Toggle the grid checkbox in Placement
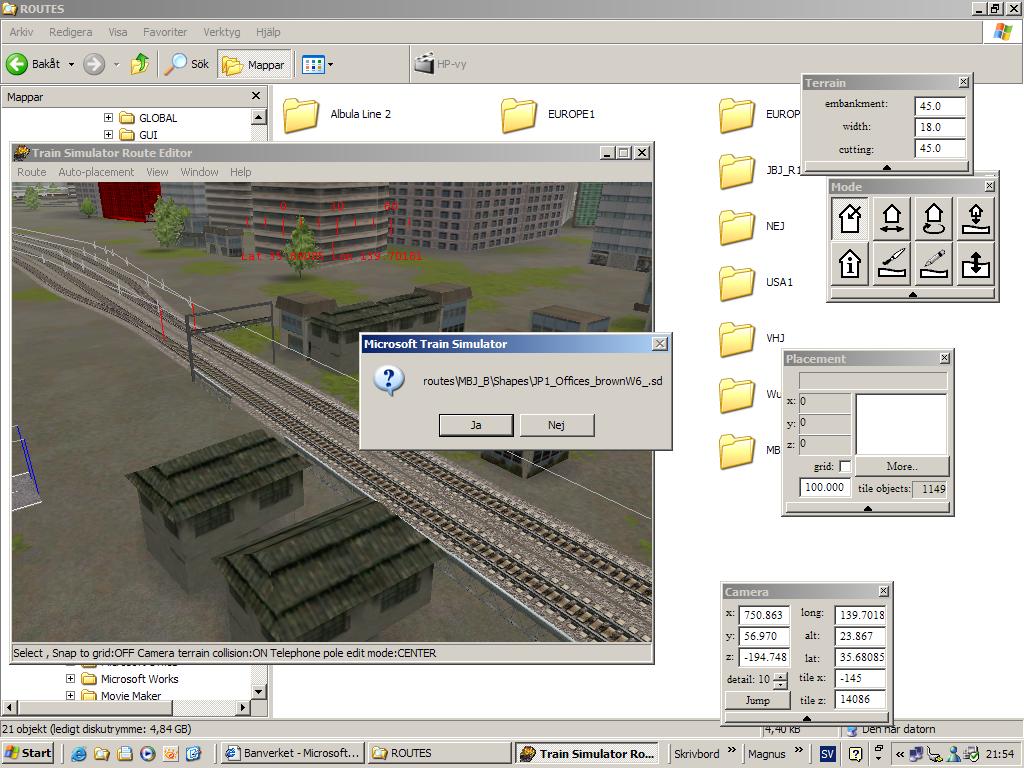The image size is (1024, 768). pos(845,466)
